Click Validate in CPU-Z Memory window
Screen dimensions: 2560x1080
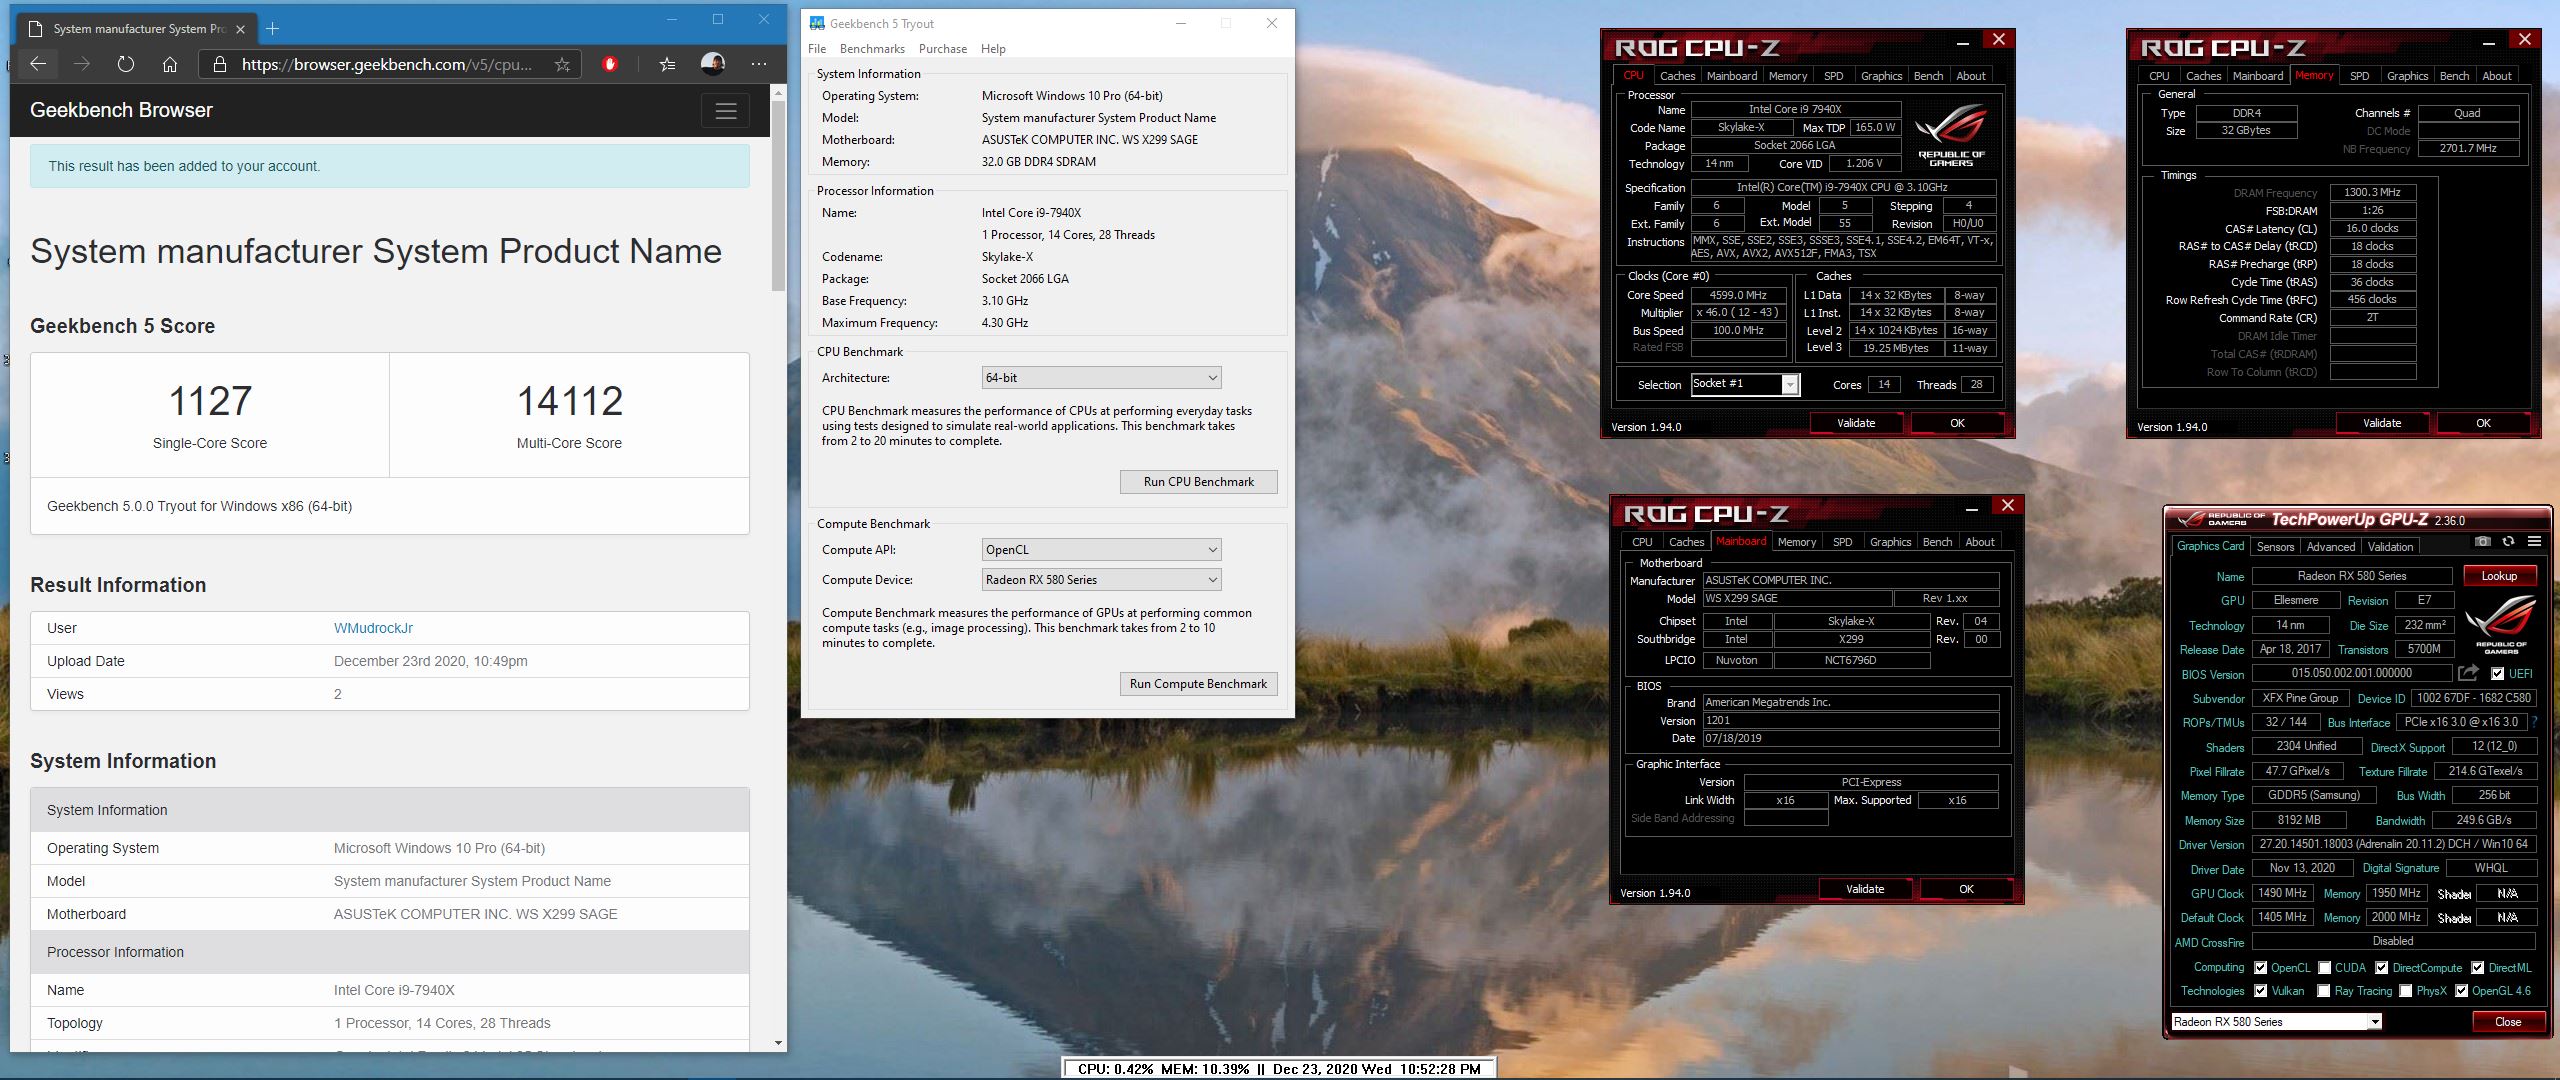[x=2381, y=423]
